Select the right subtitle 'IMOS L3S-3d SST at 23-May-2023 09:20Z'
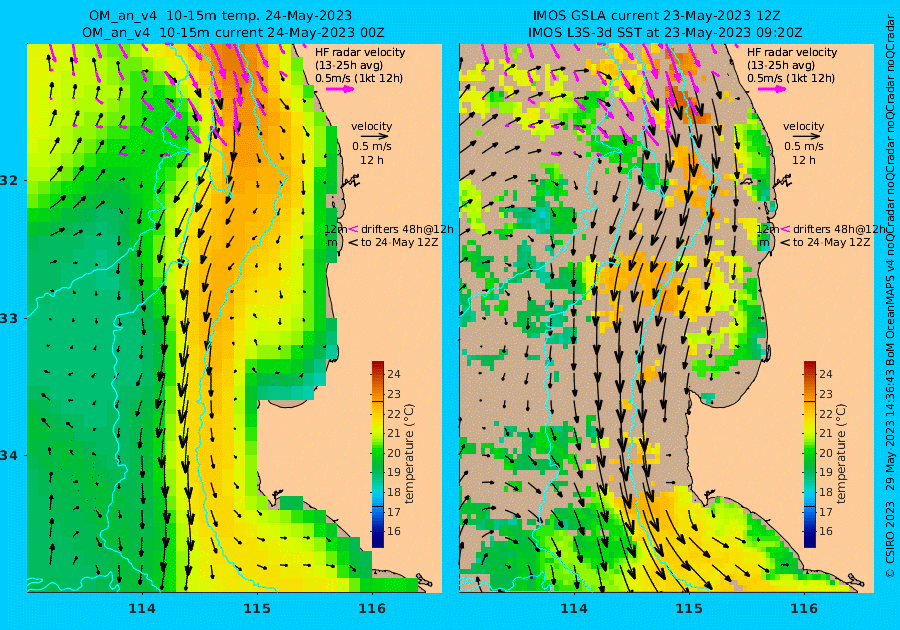This screenshot has height=630, width=900. tap(665, 33)
